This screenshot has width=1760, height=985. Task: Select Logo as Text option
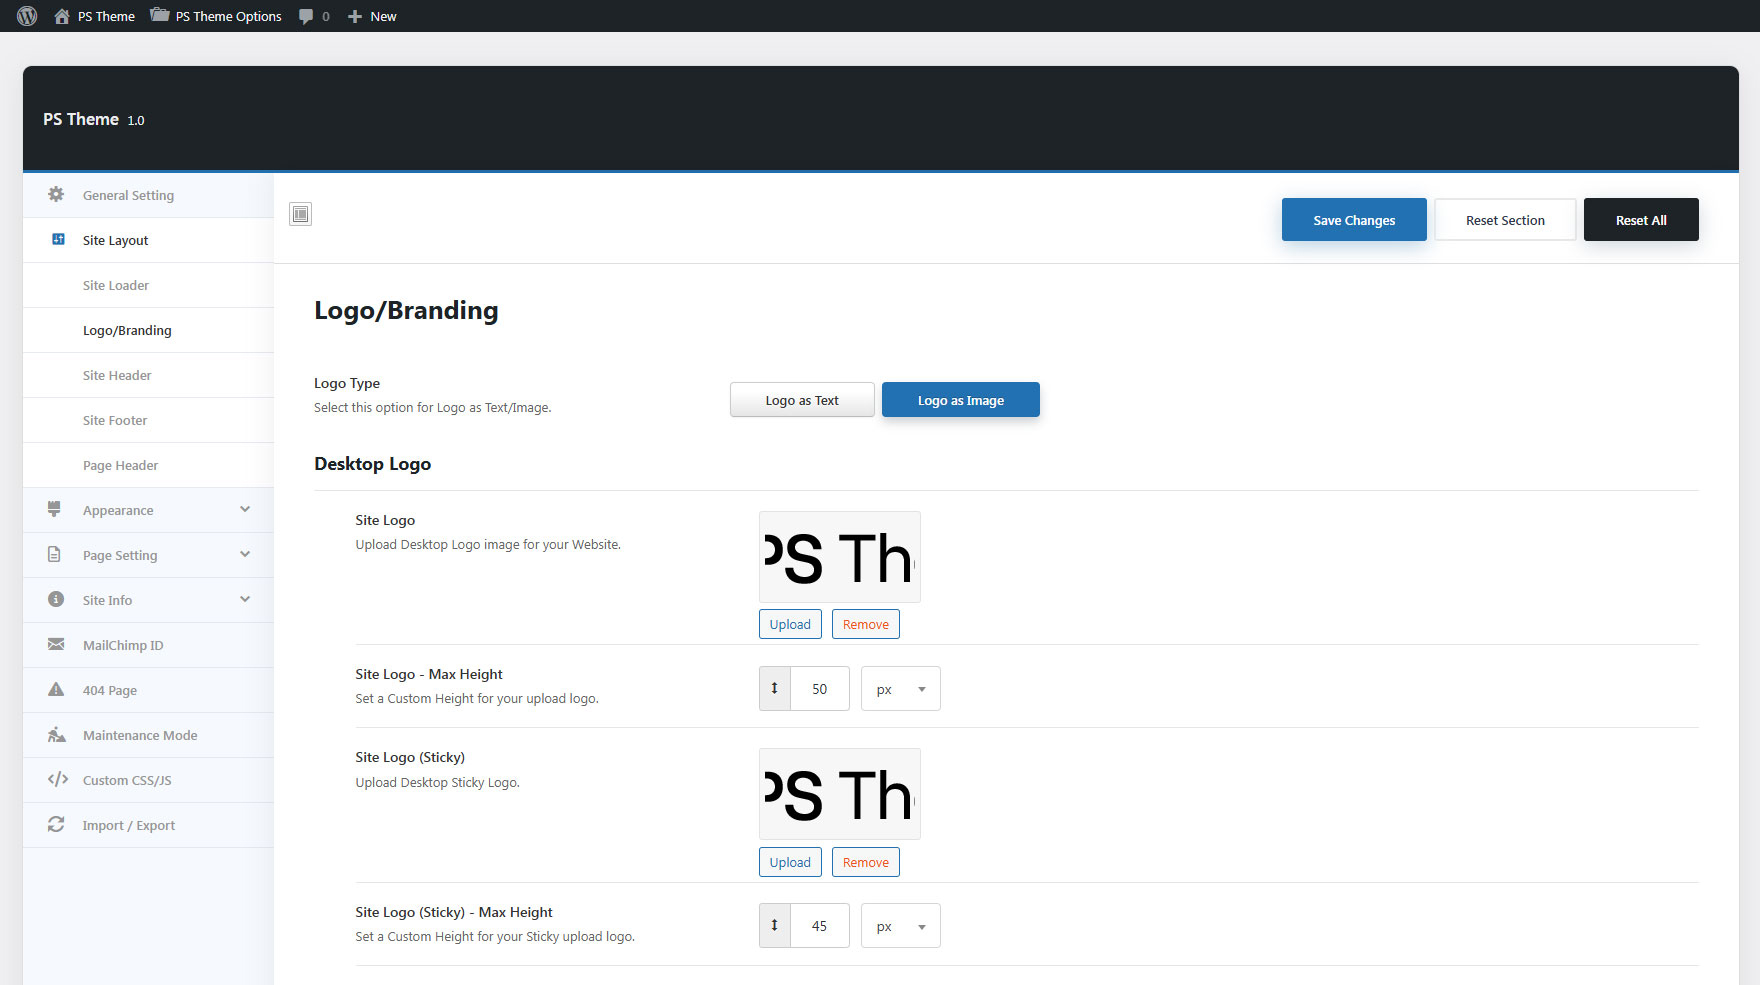tap(802, 400)
